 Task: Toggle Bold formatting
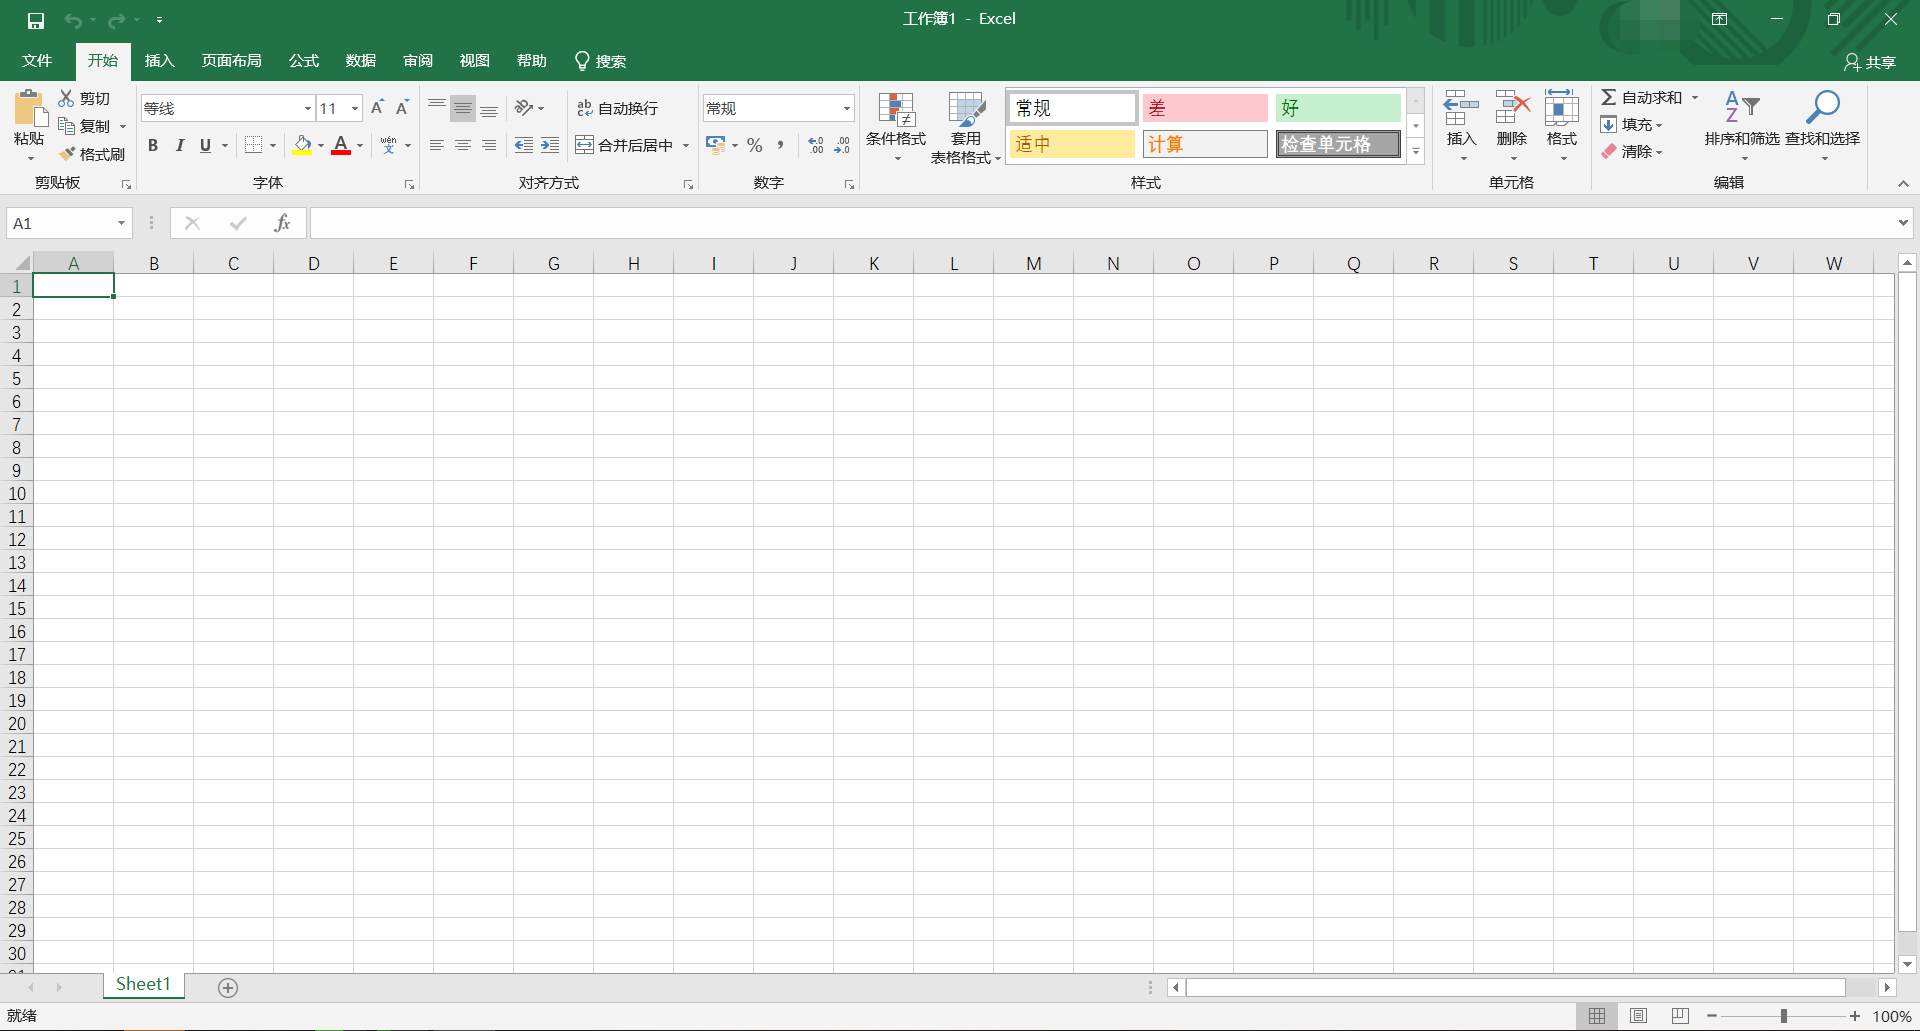tap(153, 145)
